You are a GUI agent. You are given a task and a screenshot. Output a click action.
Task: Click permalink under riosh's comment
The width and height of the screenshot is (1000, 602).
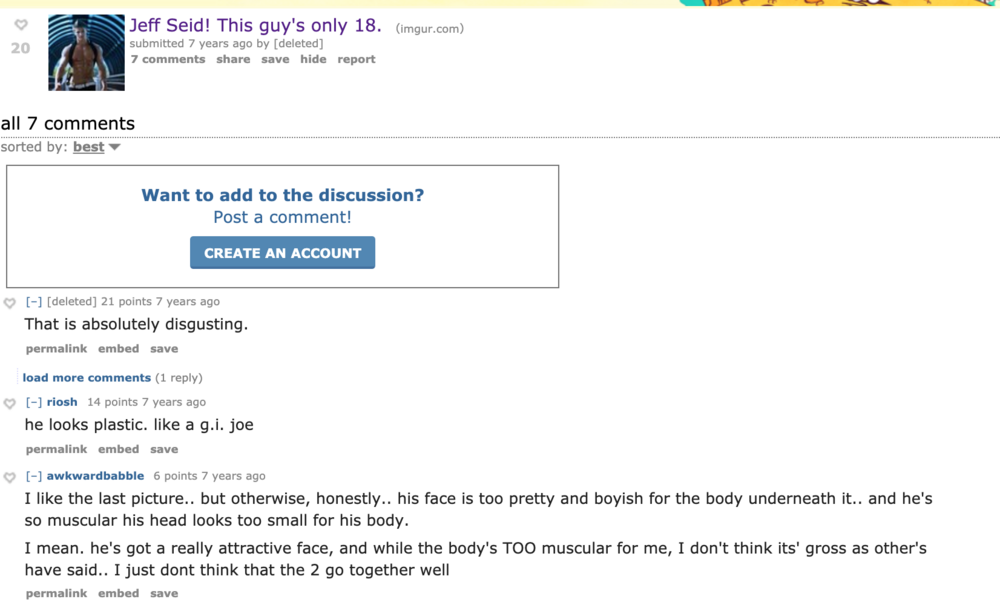(x=56, y=450)
